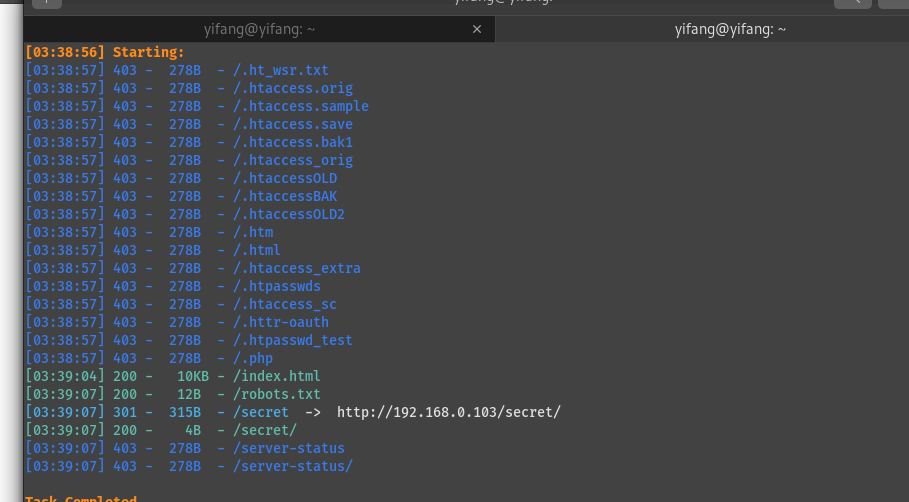Image resolution: width=909 pixels, height=502 pixels.
Task: Click the /.php path
Action: click(x=253, y=358)
